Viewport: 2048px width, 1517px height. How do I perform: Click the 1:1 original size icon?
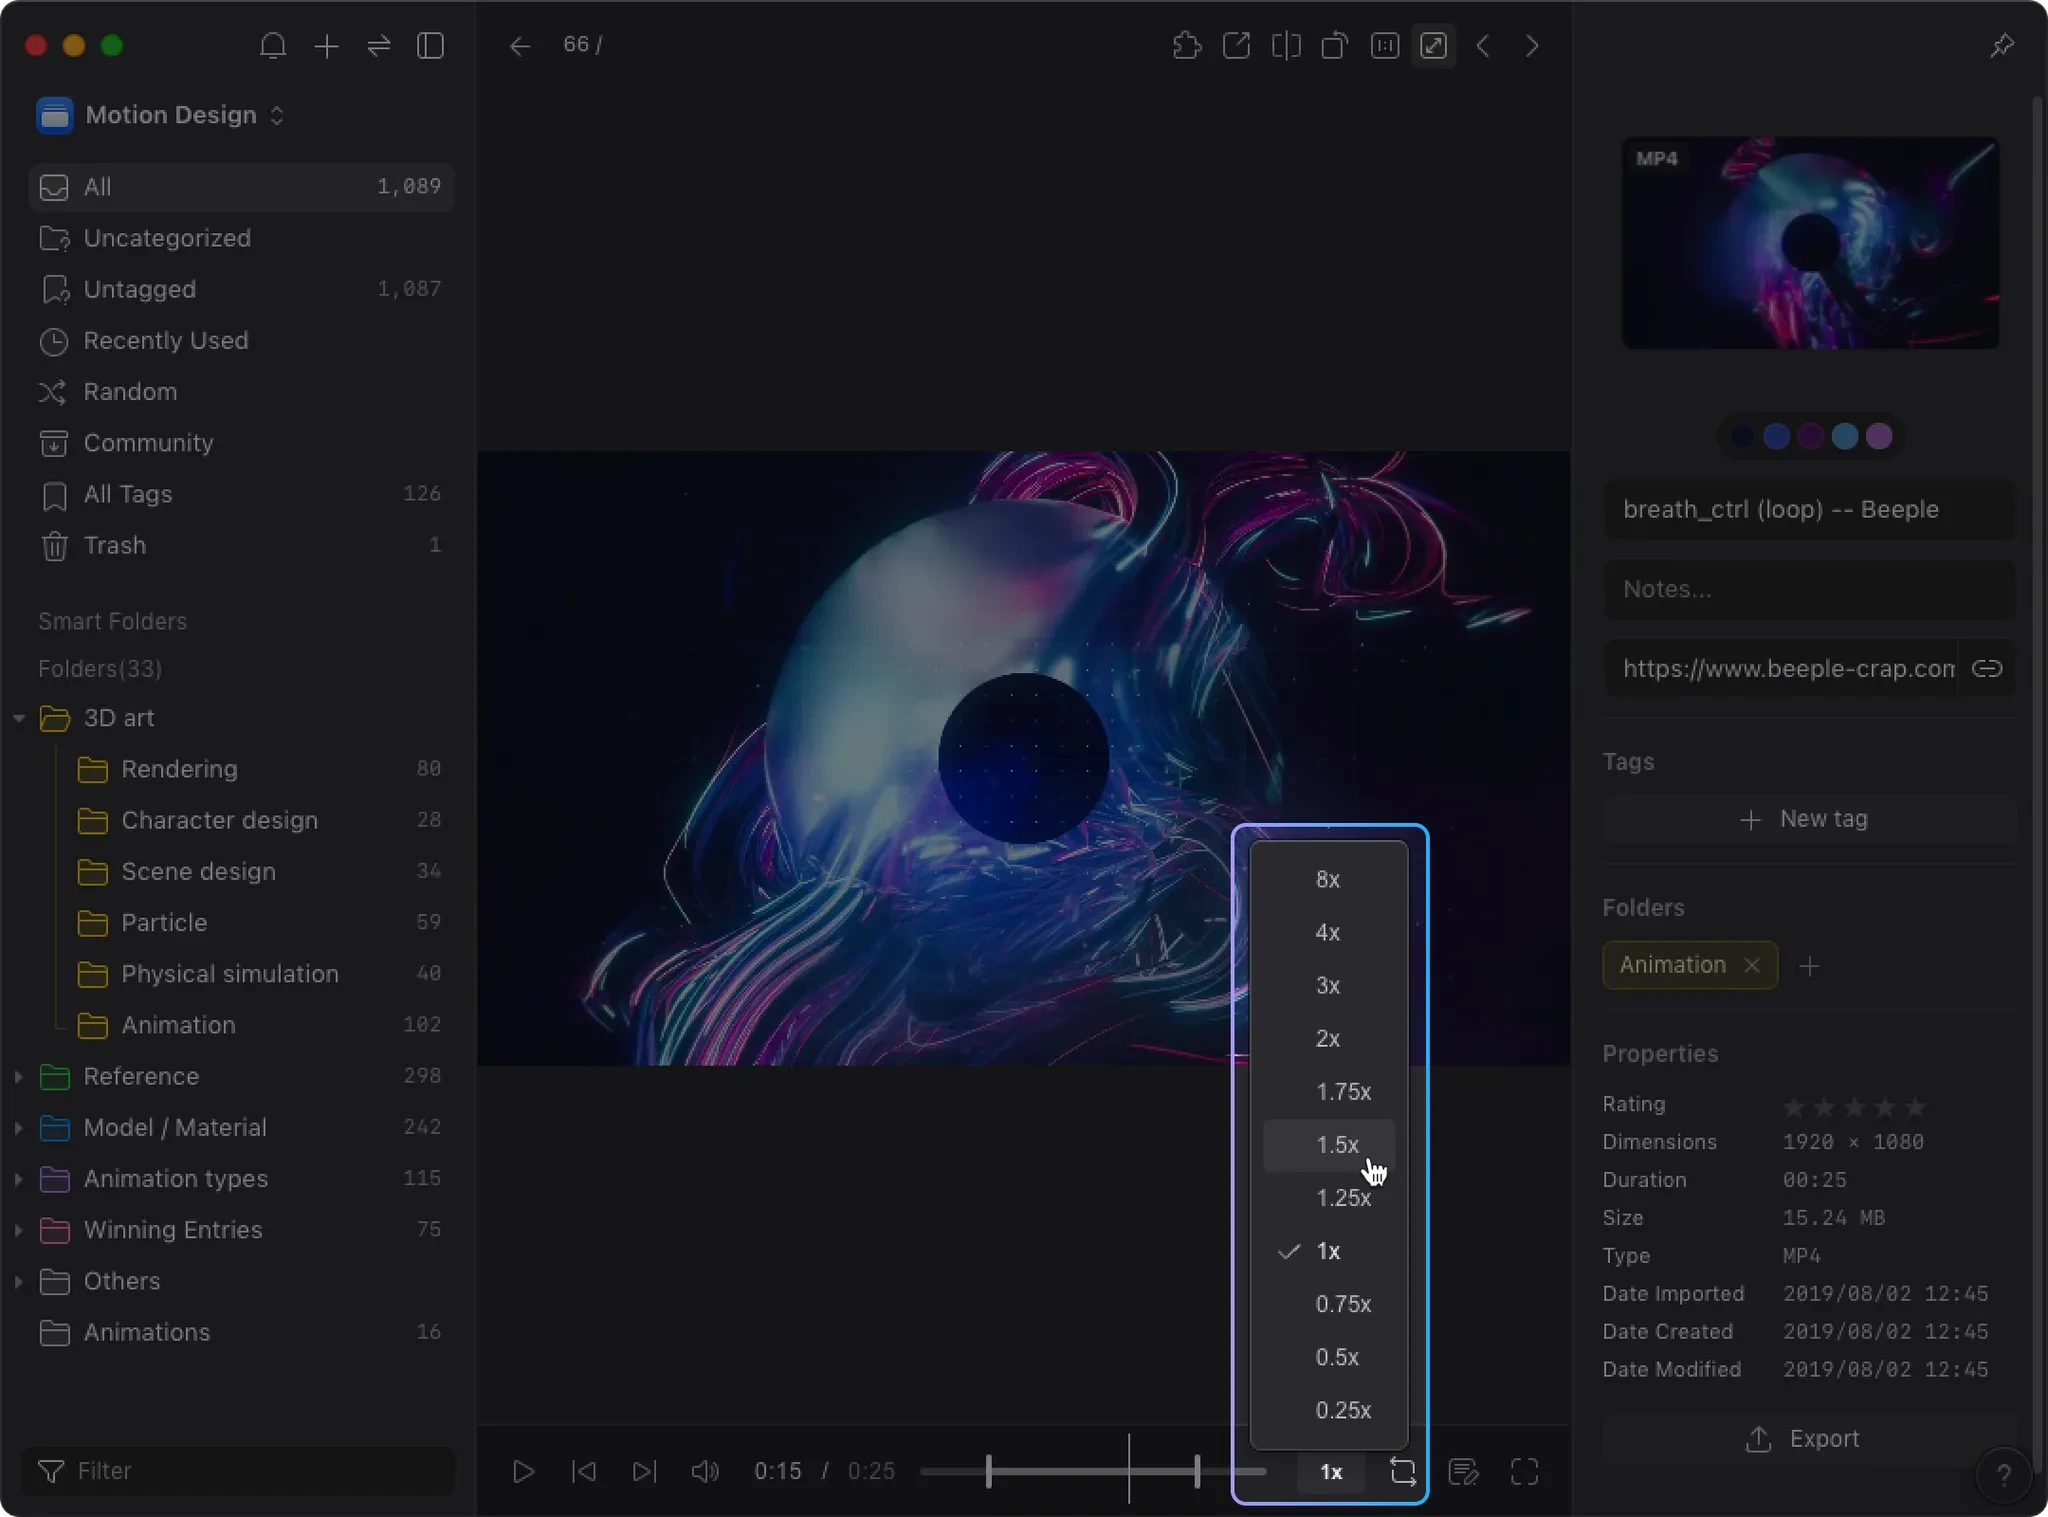(1384, 46)
